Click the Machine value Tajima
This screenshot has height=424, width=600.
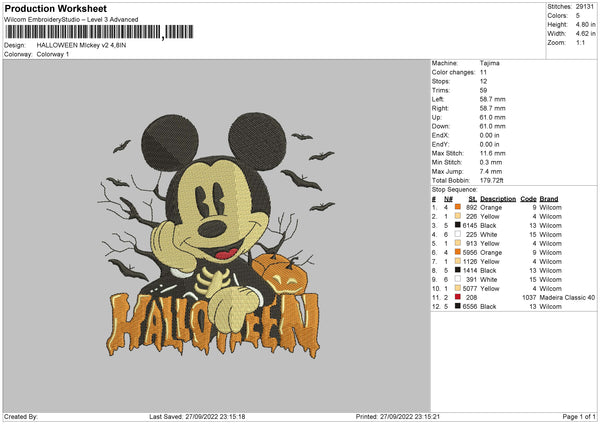[x=489, y=63]
